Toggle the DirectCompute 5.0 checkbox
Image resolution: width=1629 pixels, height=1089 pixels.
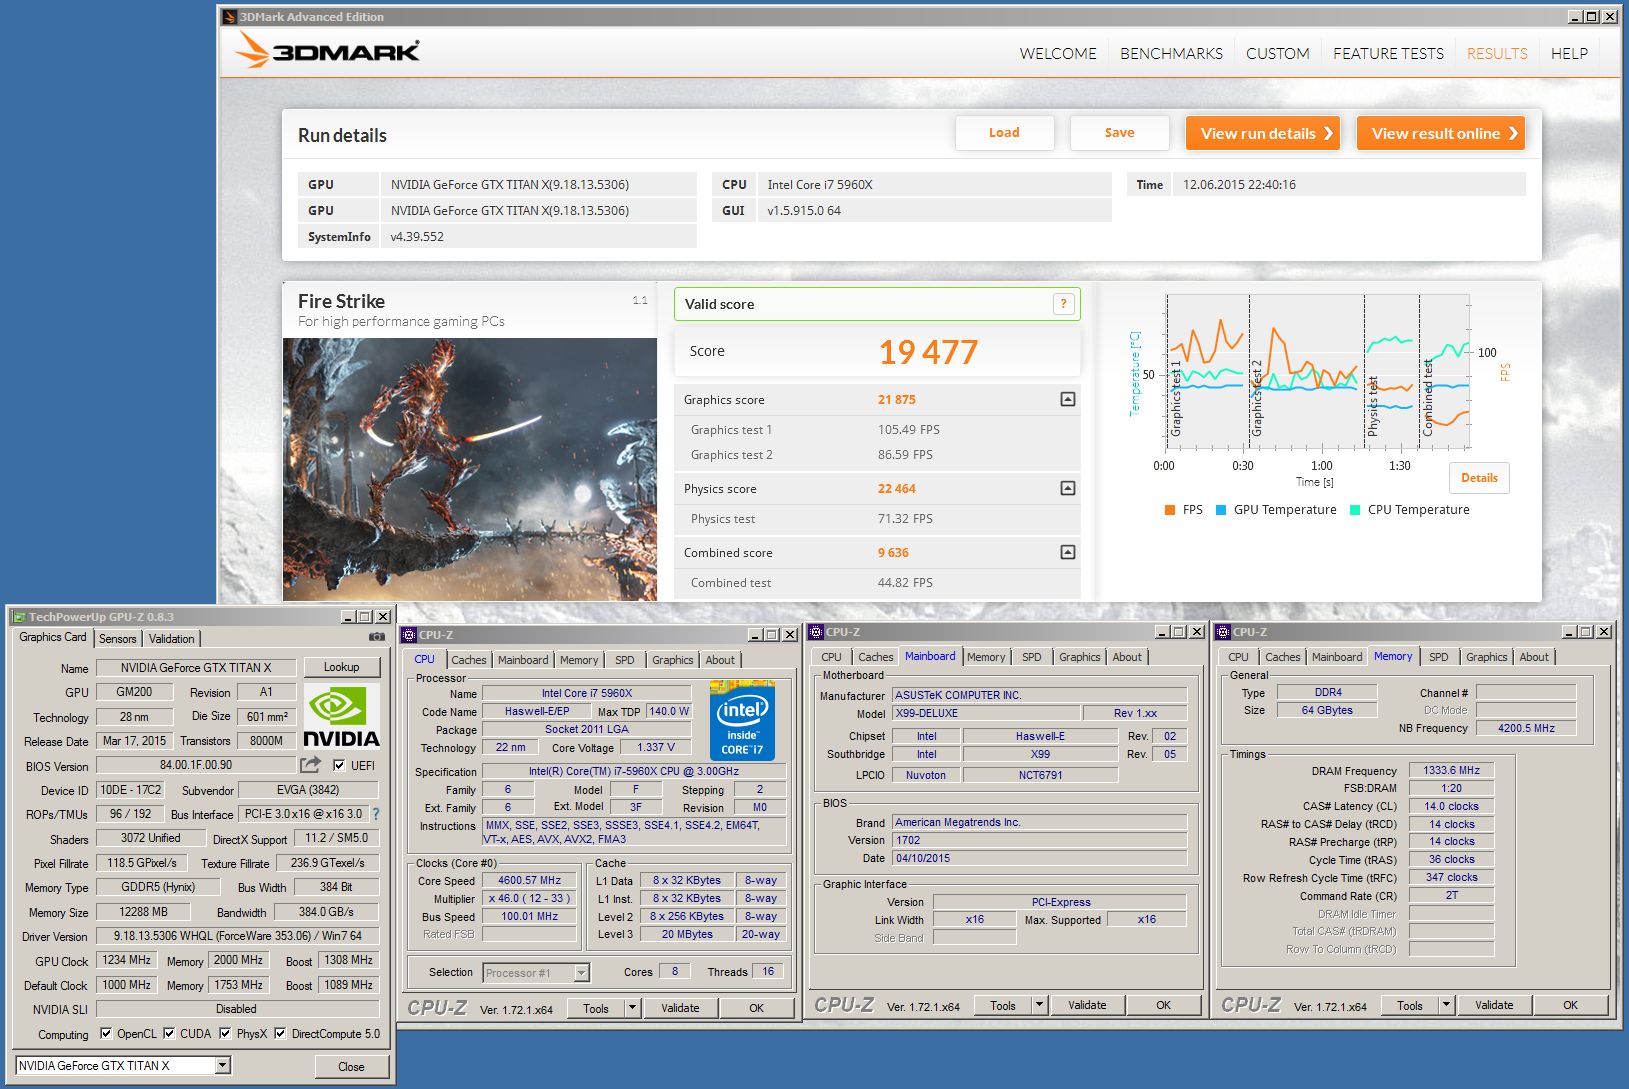(x=280, y=1033)
